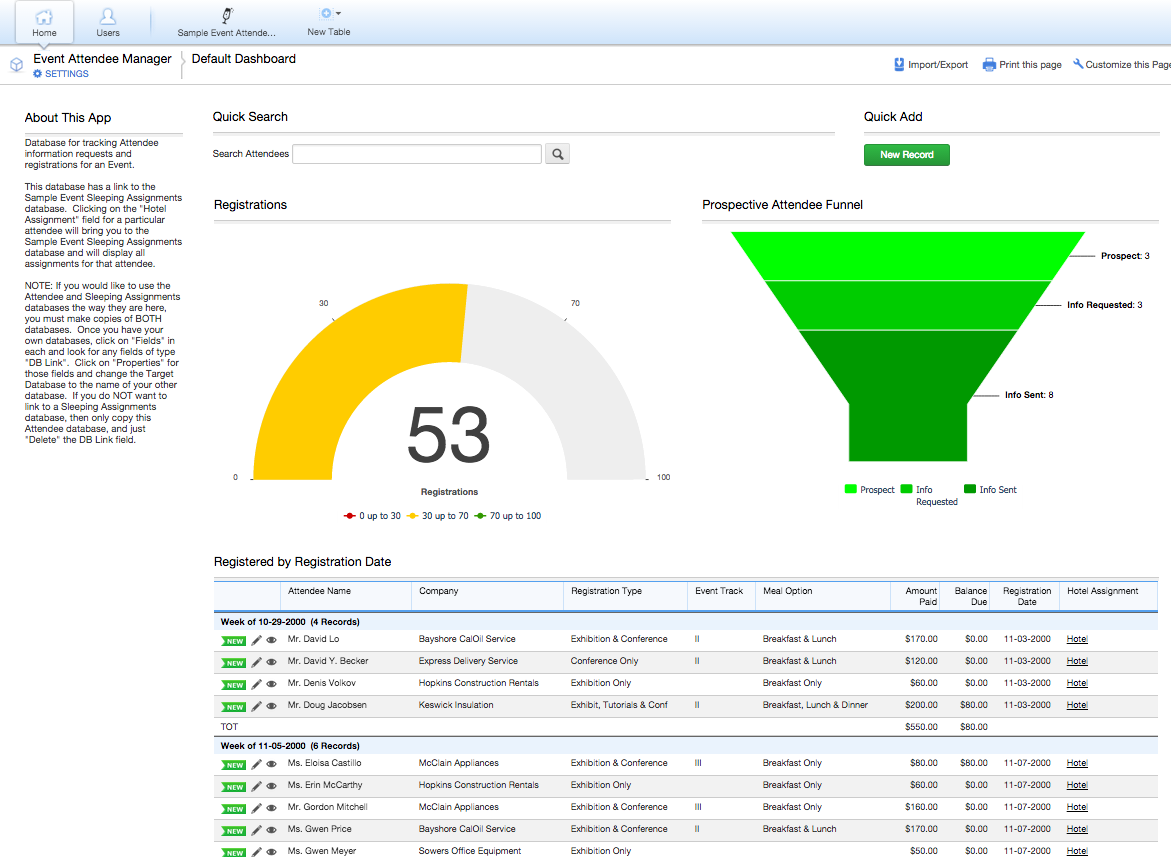The image size is (1171, 857).
Task: View the Mr. David Y. Becker record
Action: pyautogui.click(x=272, y=662)
